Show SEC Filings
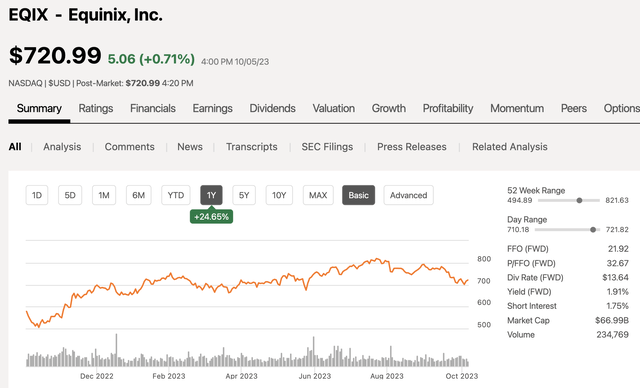 327,147
